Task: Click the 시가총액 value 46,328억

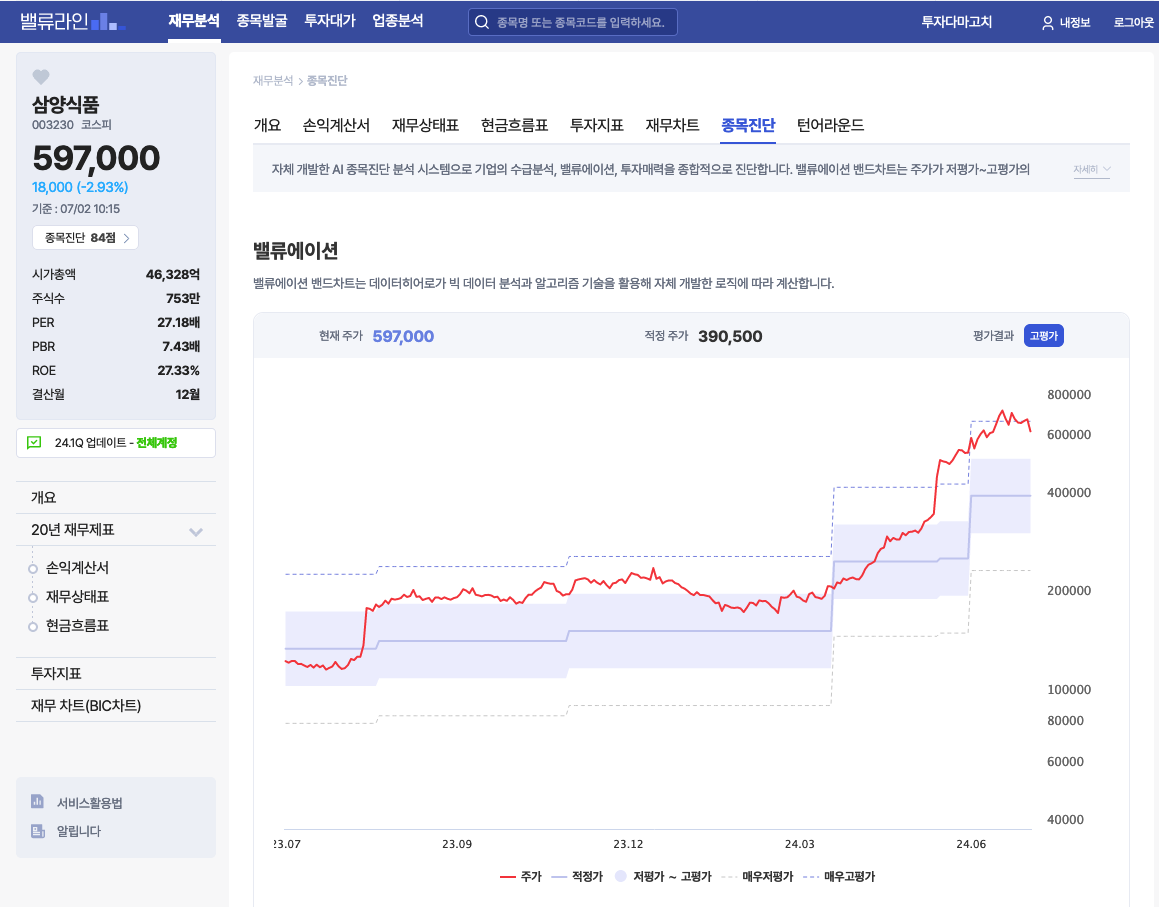Action: point(173,274)
